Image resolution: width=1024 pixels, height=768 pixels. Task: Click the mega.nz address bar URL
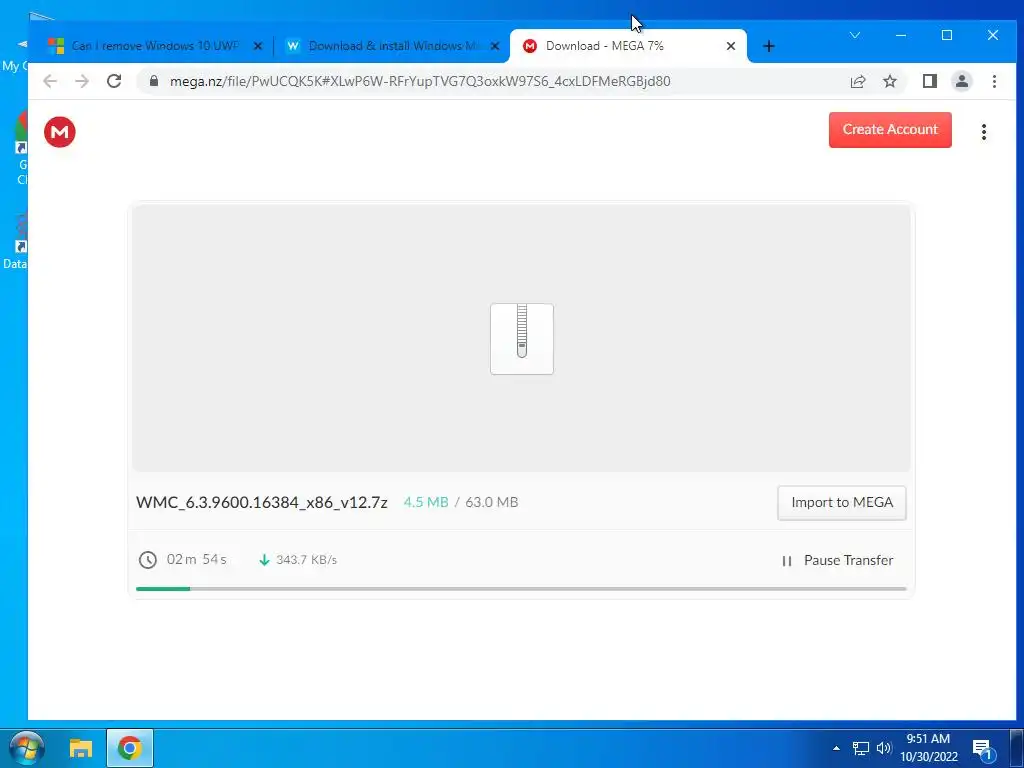click(x=420, y=81)
